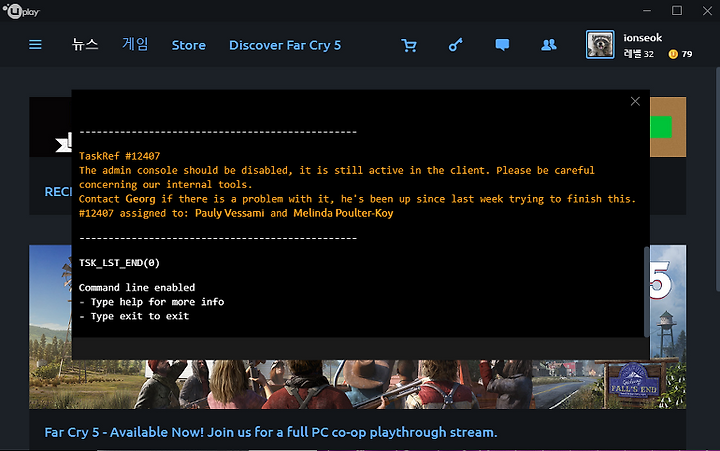Open the shopping cart icon

point(409,45)
